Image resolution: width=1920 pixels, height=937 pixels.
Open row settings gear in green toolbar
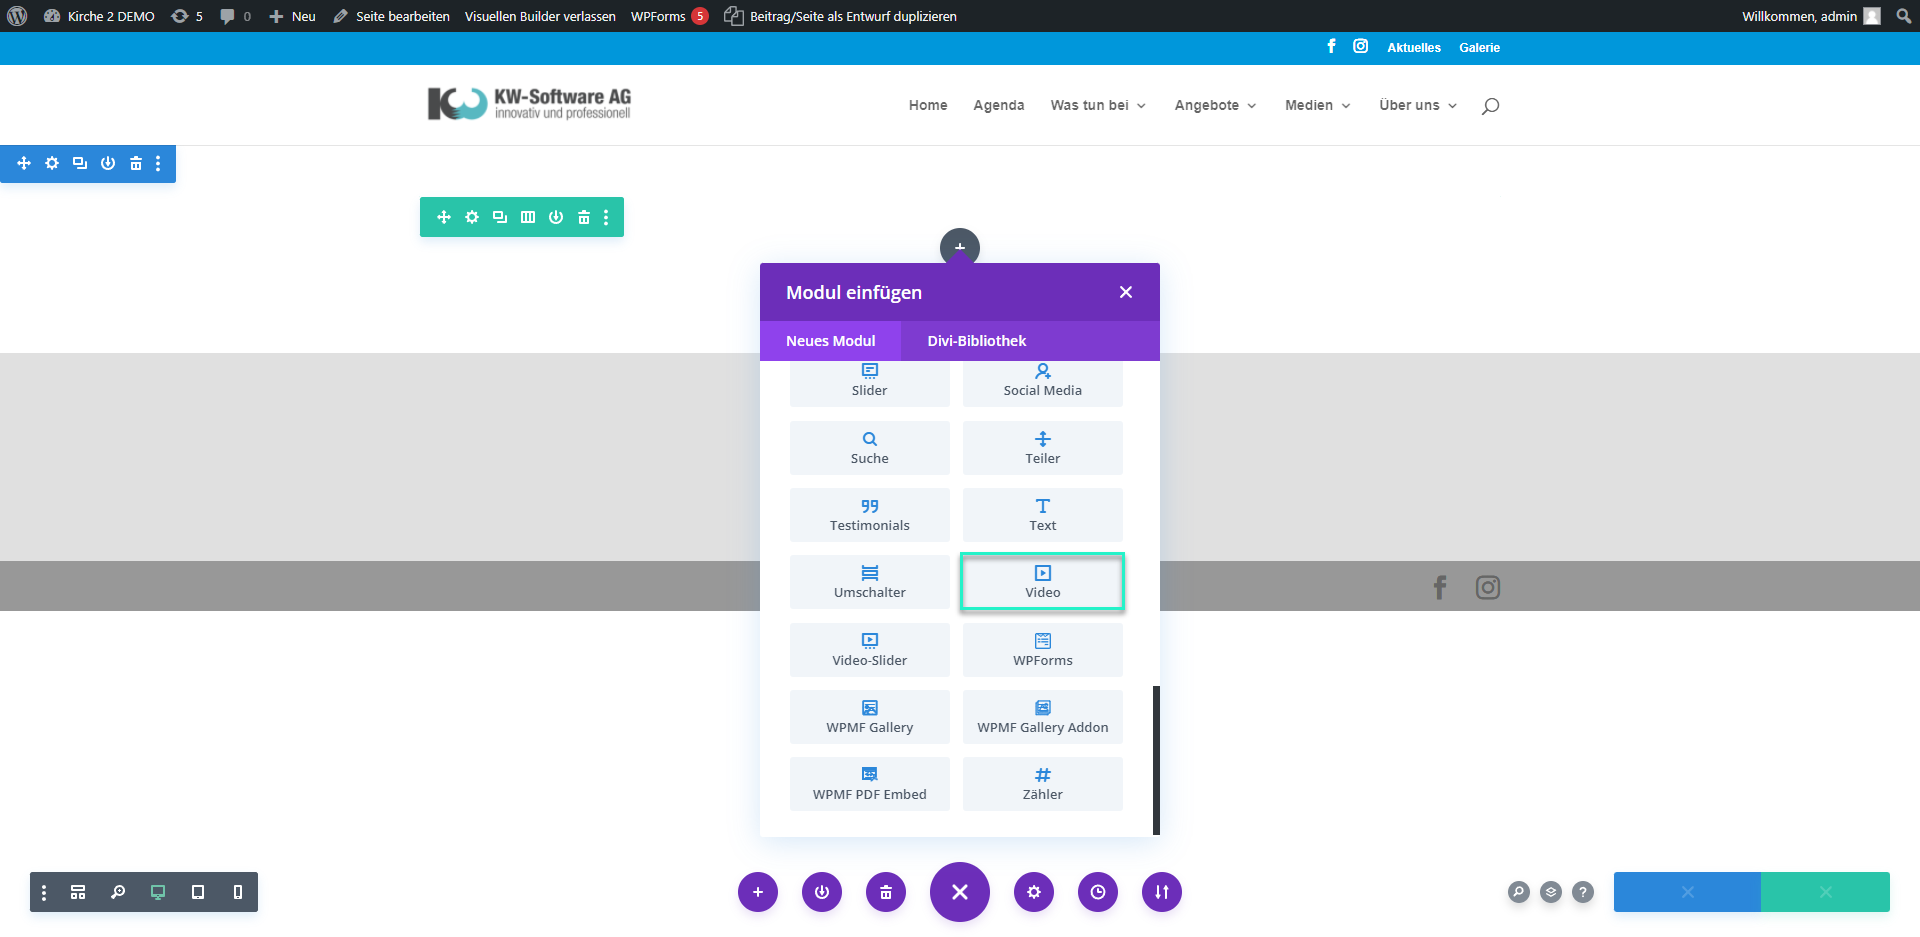[472, 217]
